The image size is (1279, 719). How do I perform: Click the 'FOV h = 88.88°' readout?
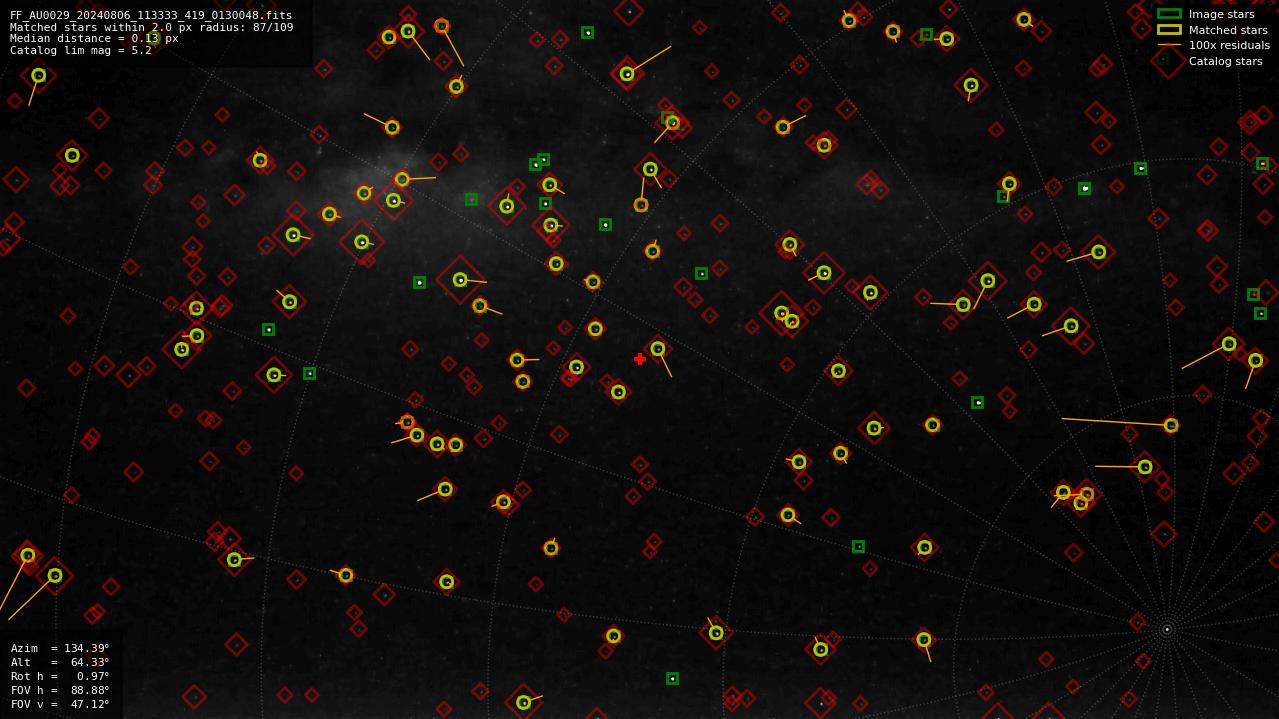point(60,690)
